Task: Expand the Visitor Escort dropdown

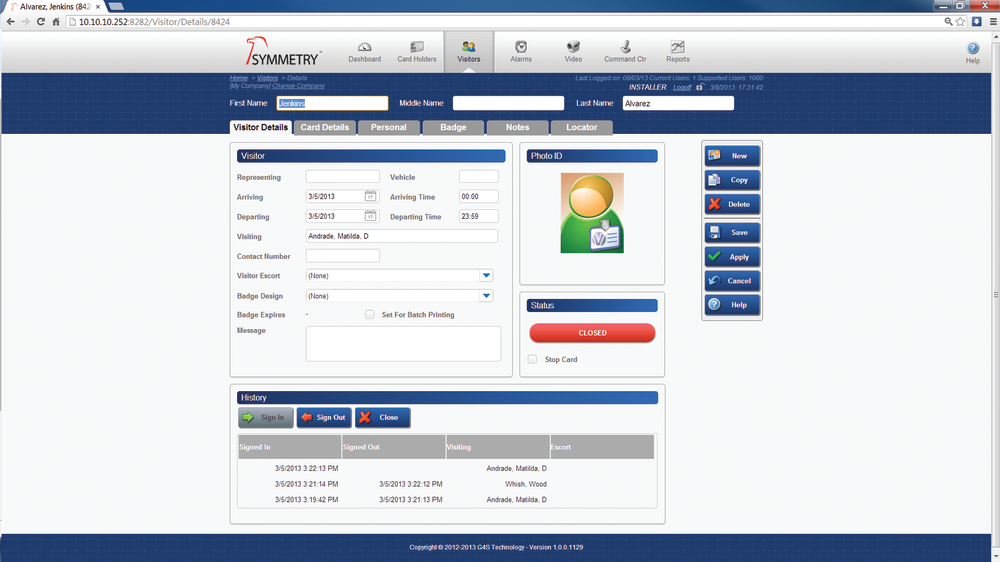Action: click(x=486, y=276)
